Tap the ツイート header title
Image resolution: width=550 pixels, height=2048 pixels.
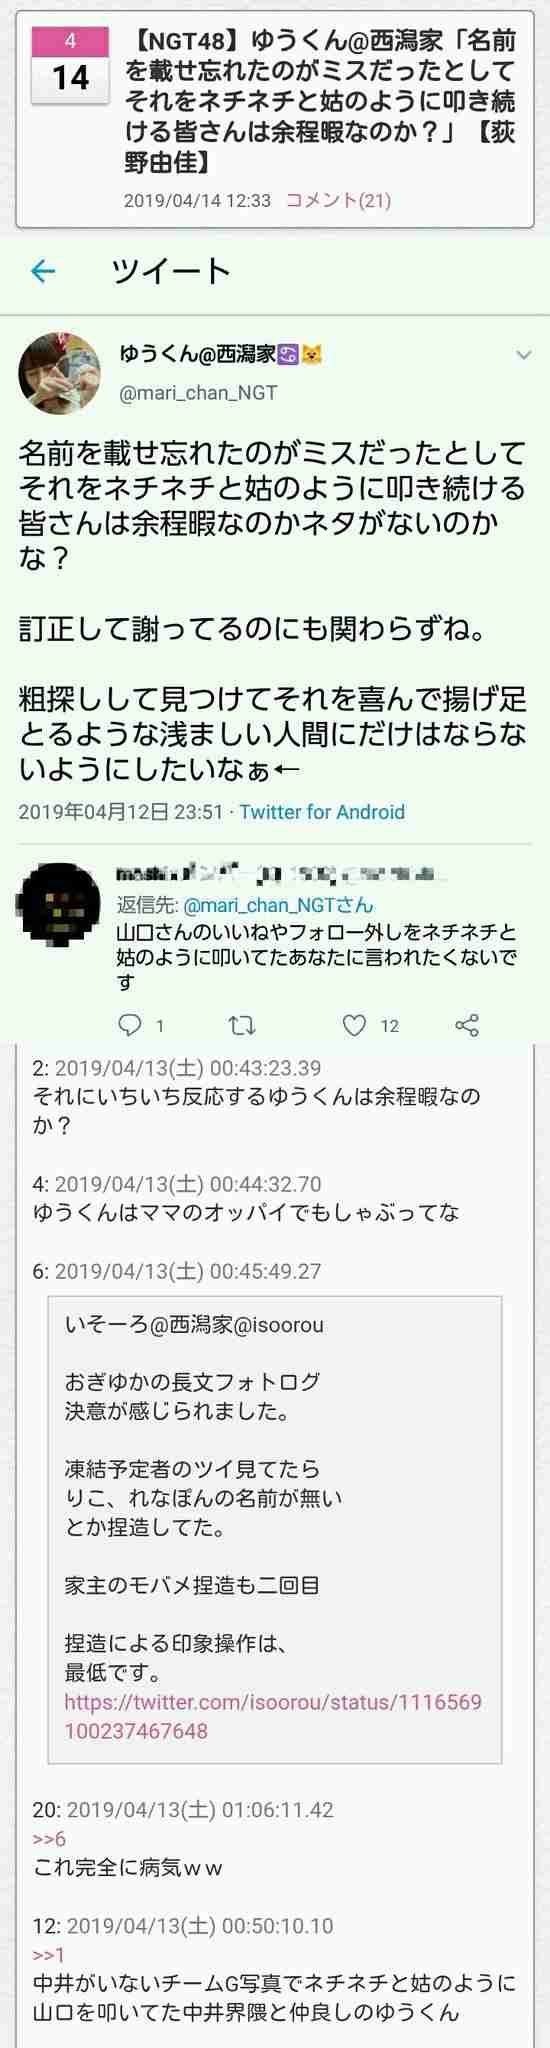172,271
